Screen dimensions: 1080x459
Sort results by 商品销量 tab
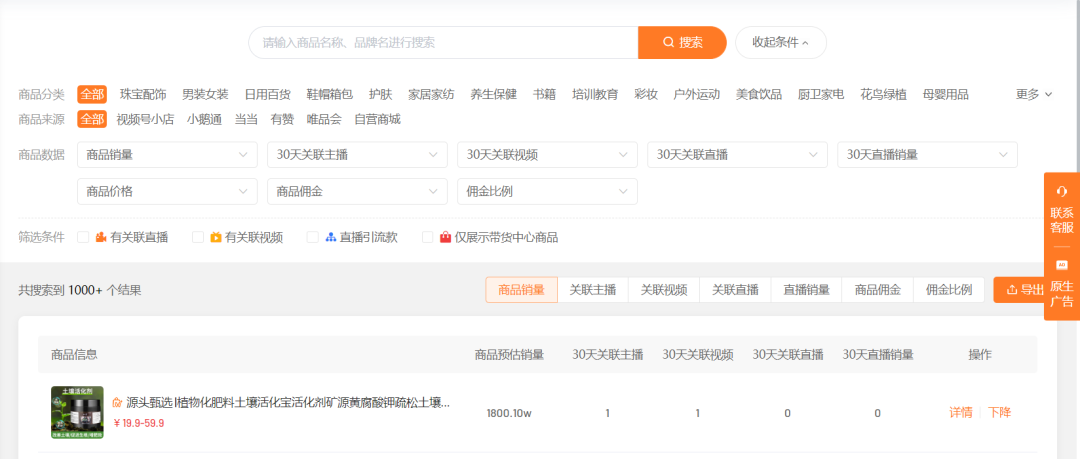[521, 290]
